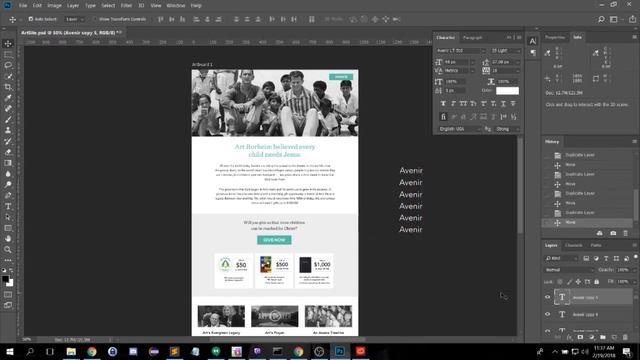The height and width of the screenshot is (360, 640).
Task: Toggle Show Transform Controls checkbox
Action: [94, 19]
